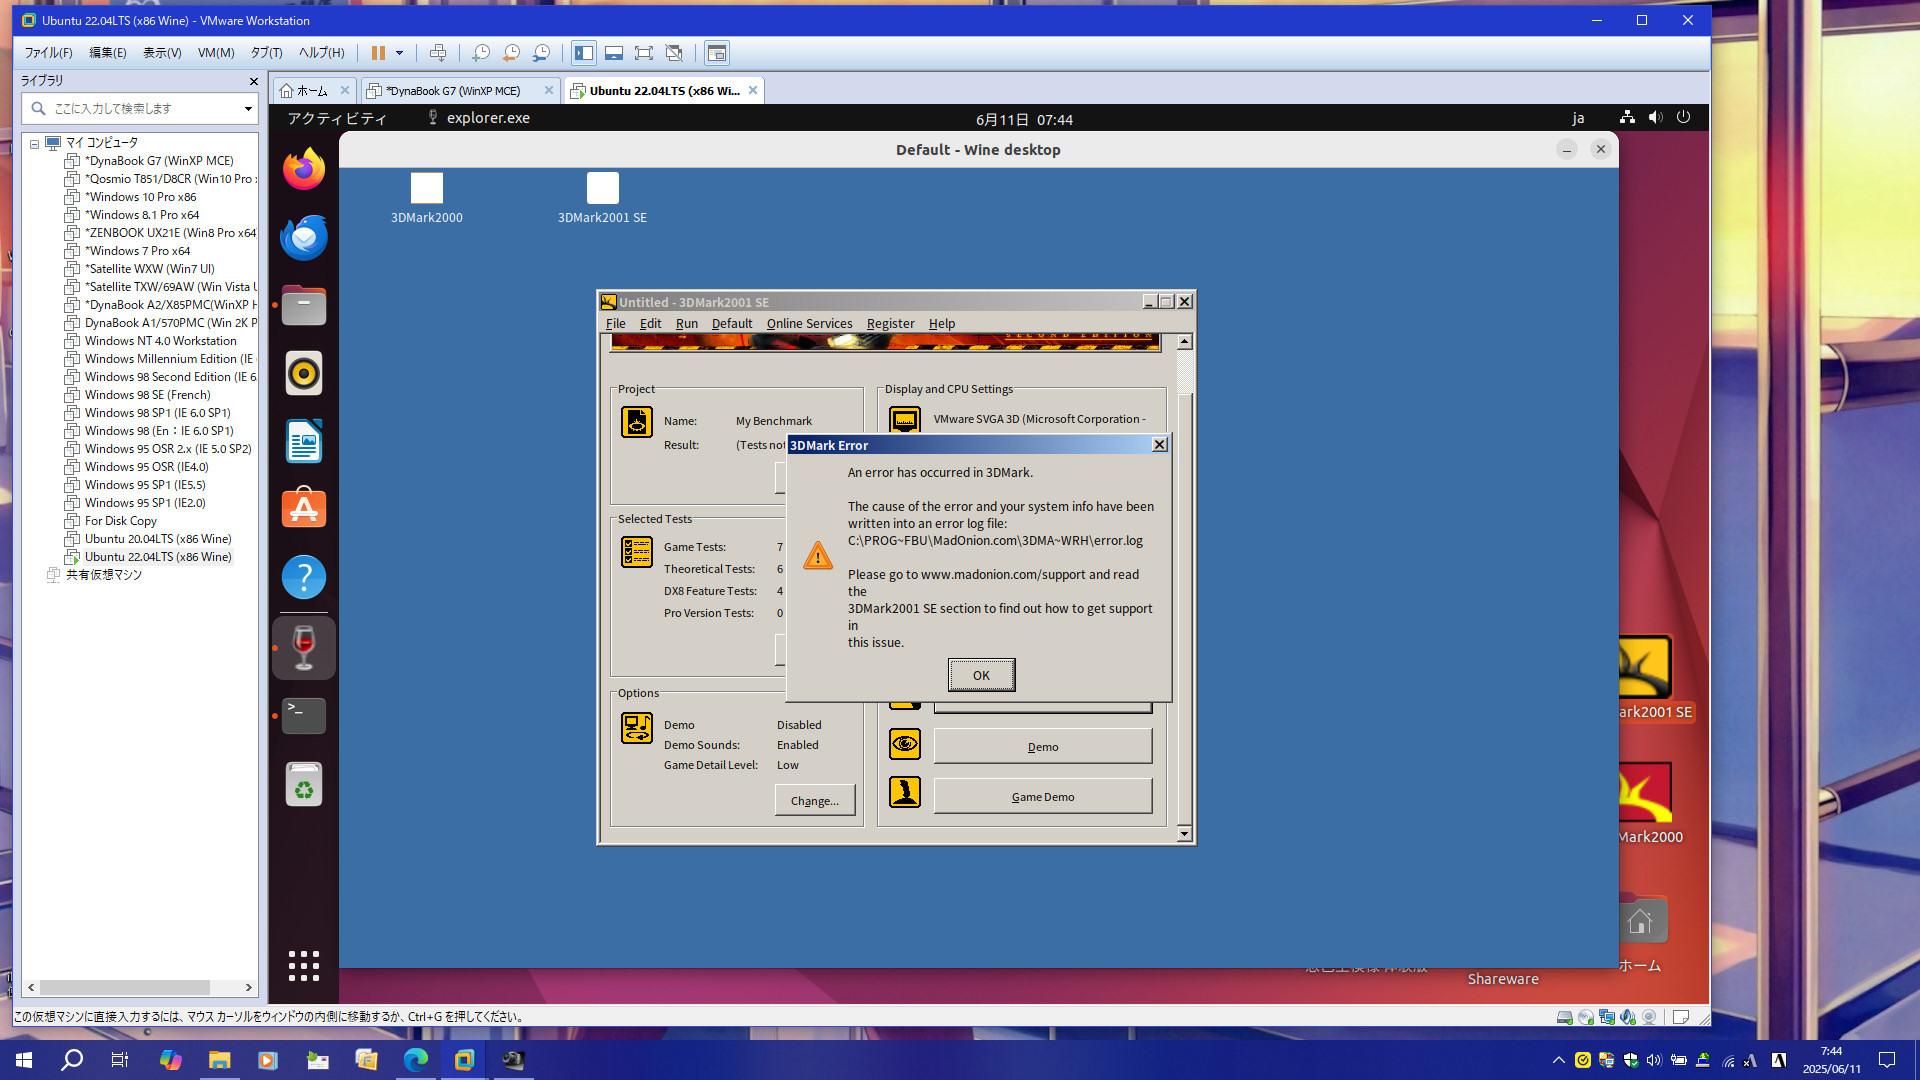
Task: Open the library search dropdown arrow
Action: [247, 108]
